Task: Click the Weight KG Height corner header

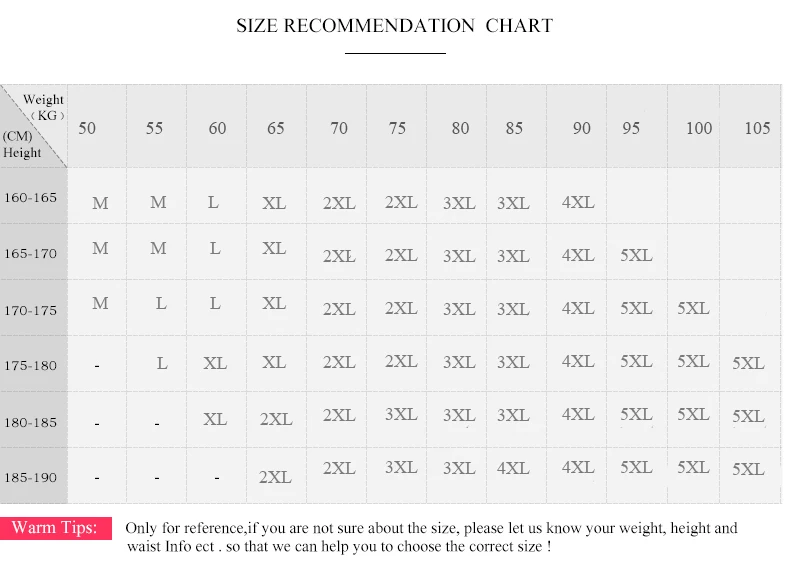Action: 34,126
